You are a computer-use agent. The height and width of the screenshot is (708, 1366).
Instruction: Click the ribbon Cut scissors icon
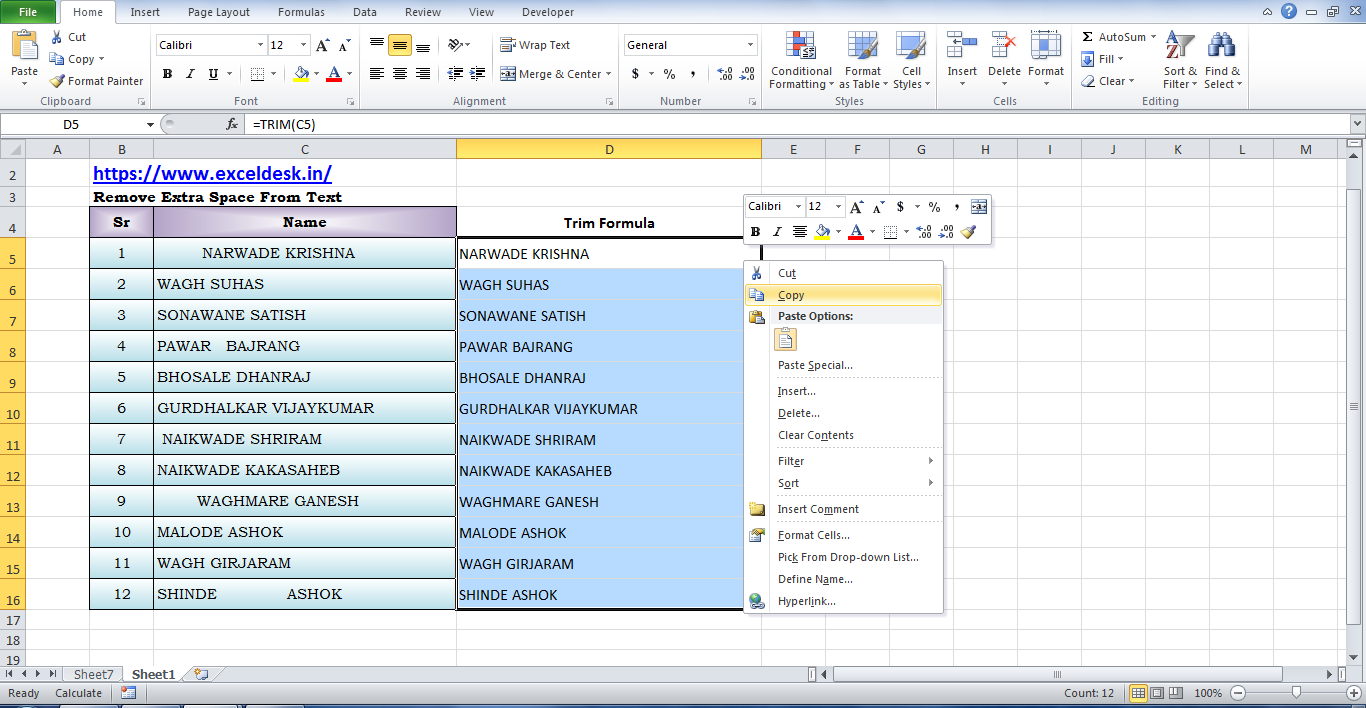56,37
